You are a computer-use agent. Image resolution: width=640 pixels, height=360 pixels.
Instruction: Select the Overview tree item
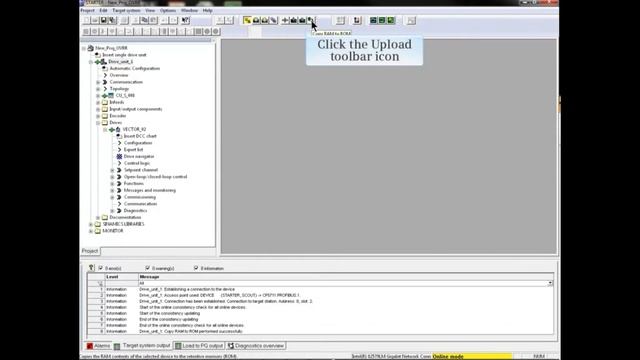[x=119, y=75]
